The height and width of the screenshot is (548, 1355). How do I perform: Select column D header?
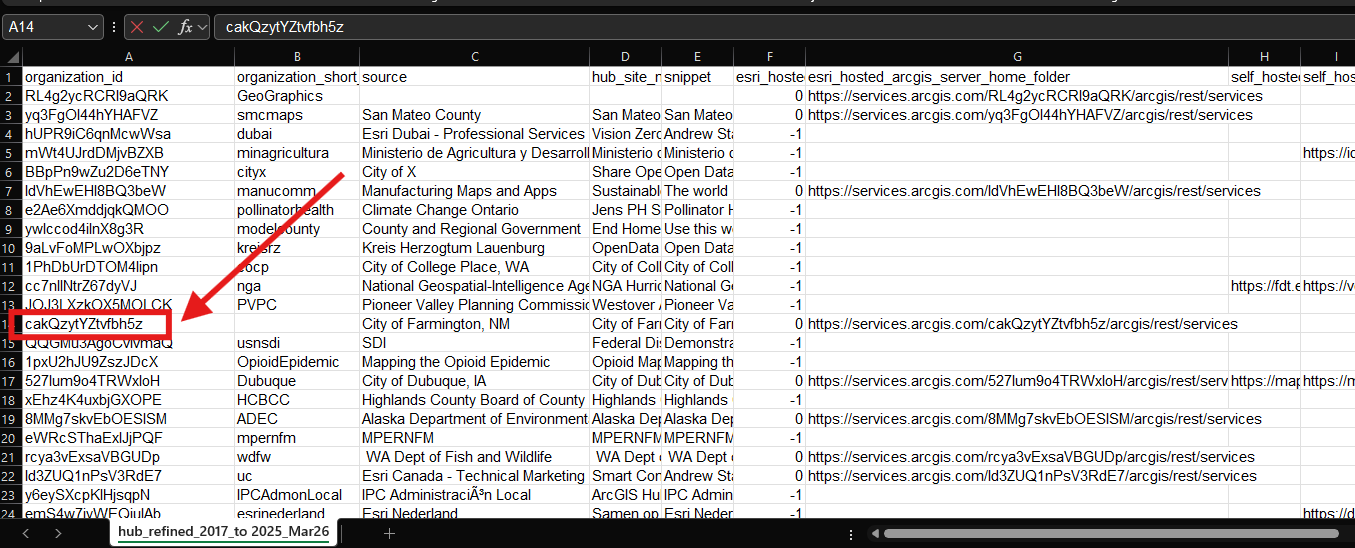pyautogui.click(x=625, y=58)
